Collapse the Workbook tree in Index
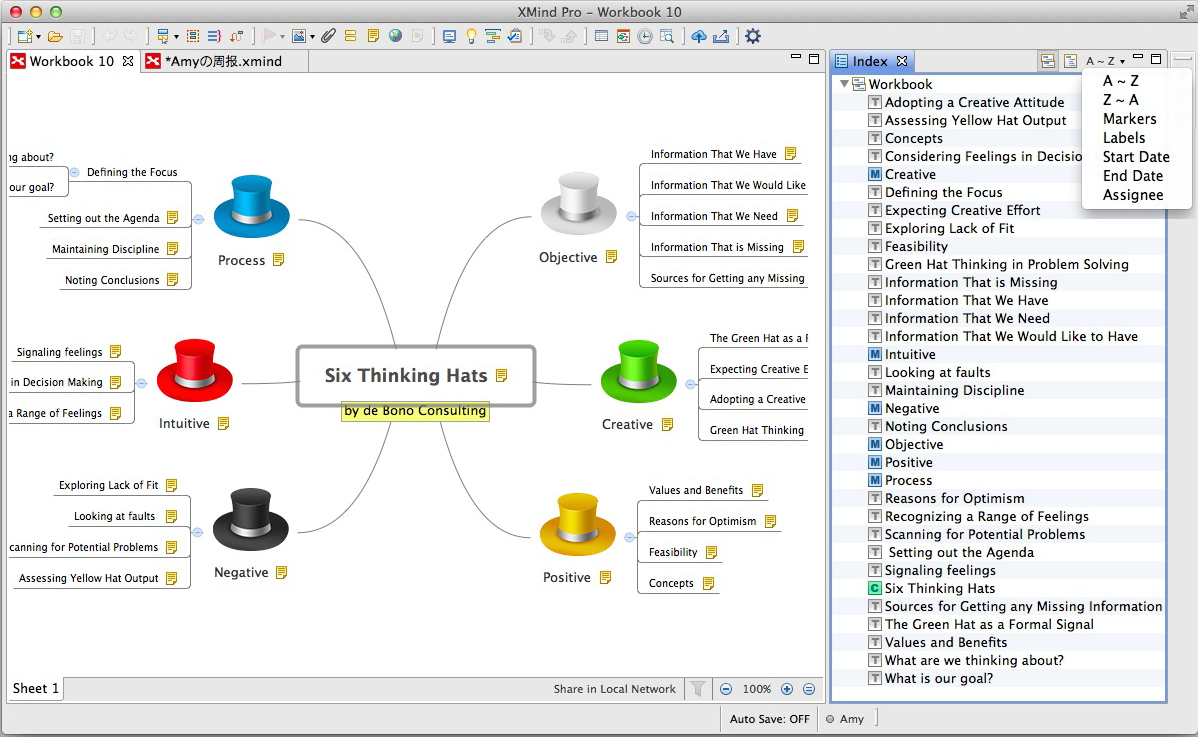 pos(844,83)
